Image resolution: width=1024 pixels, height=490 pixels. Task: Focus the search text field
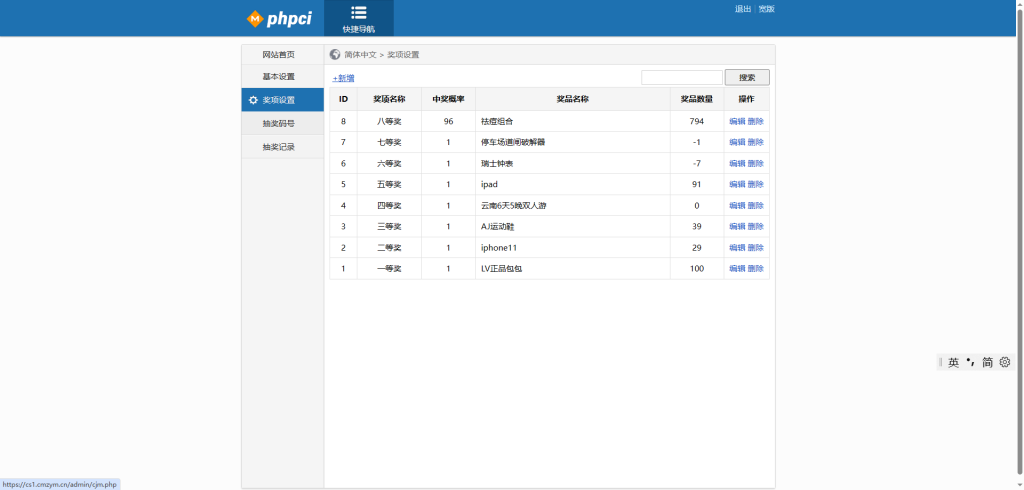coord(681,77)
